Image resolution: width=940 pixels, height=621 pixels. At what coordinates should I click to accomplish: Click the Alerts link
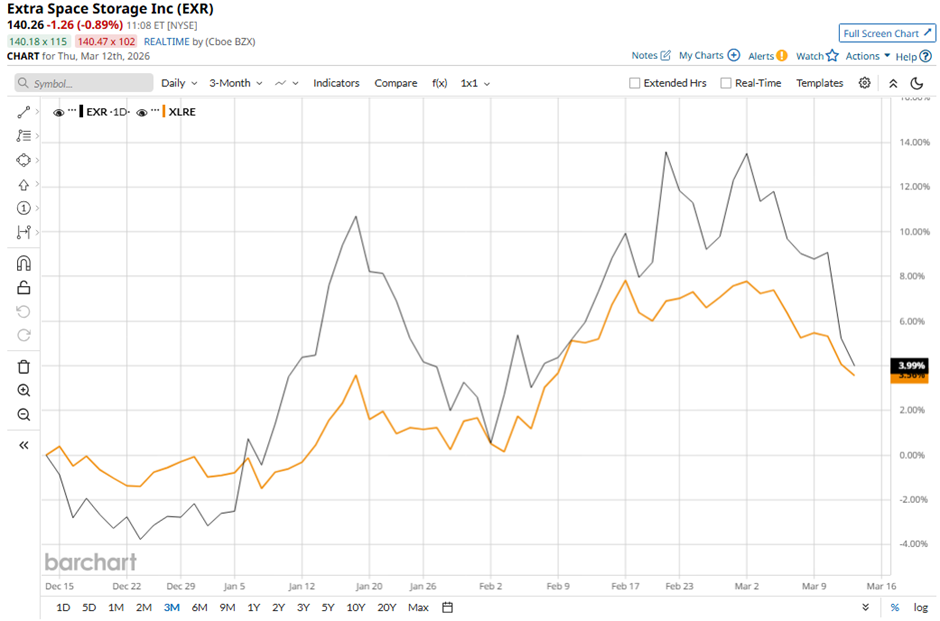(x=761, y=56)
